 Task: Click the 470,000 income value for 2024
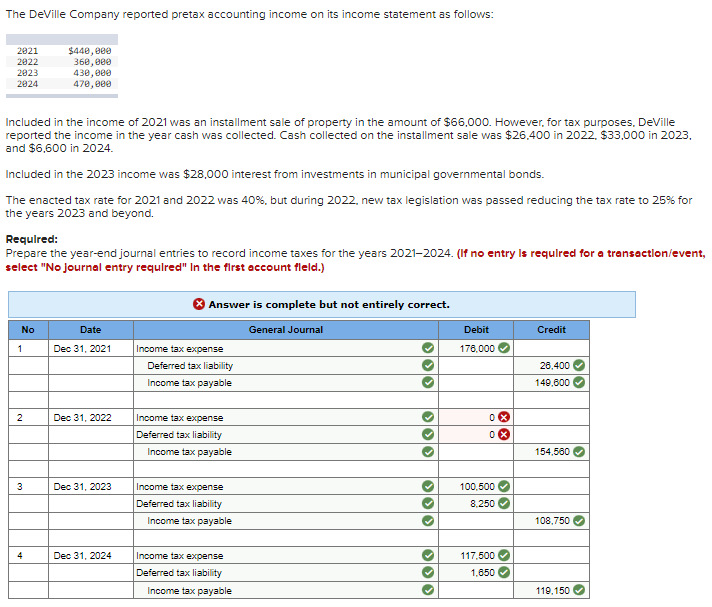click(92, 84)
